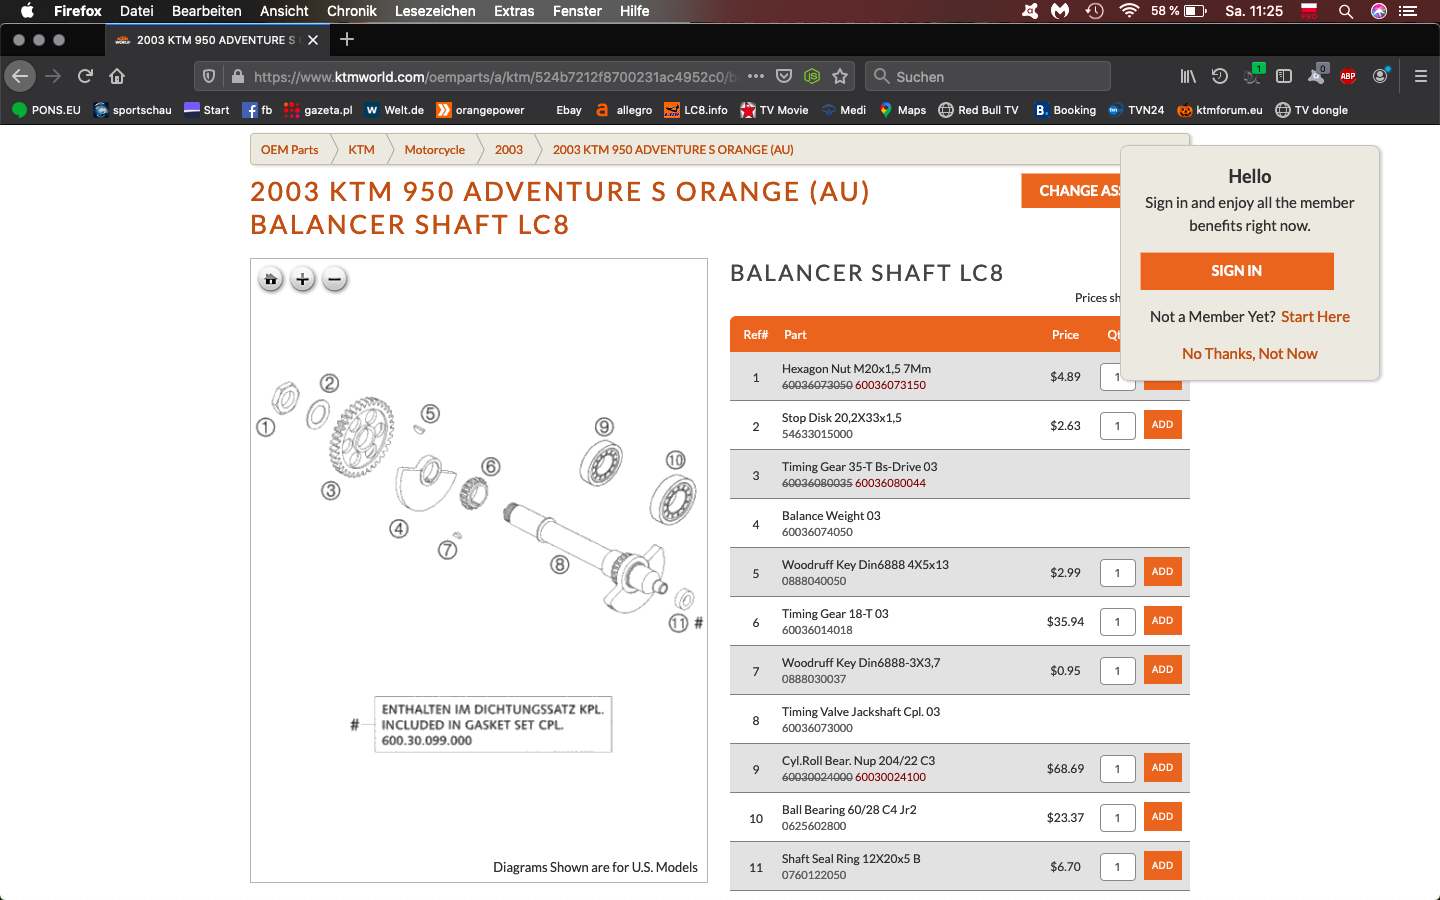Dismiss popup with No Thanks, Not Now
Image resolution: width=1440 pixels, height=900 pixels.
(x=1249, y=354)
